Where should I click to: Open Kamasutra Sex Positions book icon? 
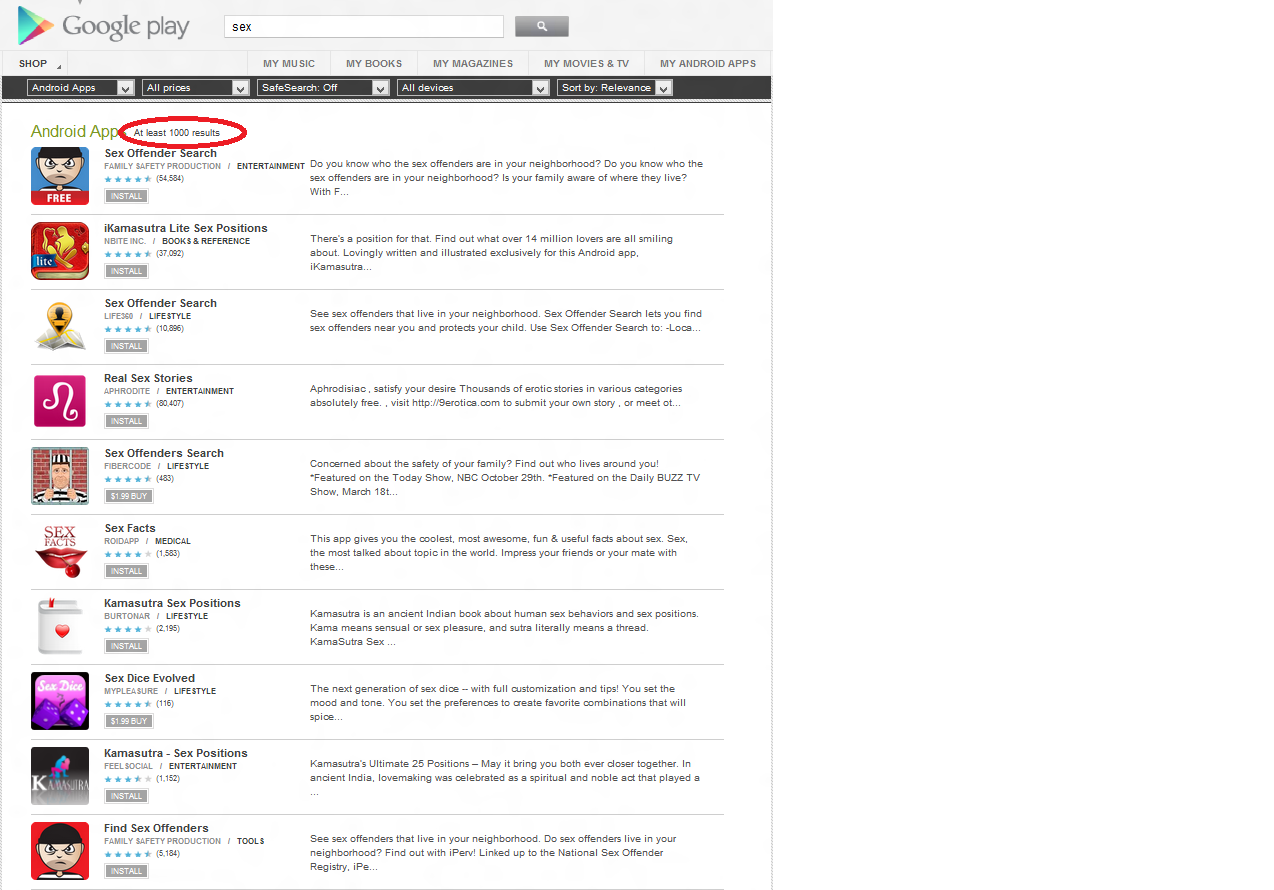pos(60,626)
